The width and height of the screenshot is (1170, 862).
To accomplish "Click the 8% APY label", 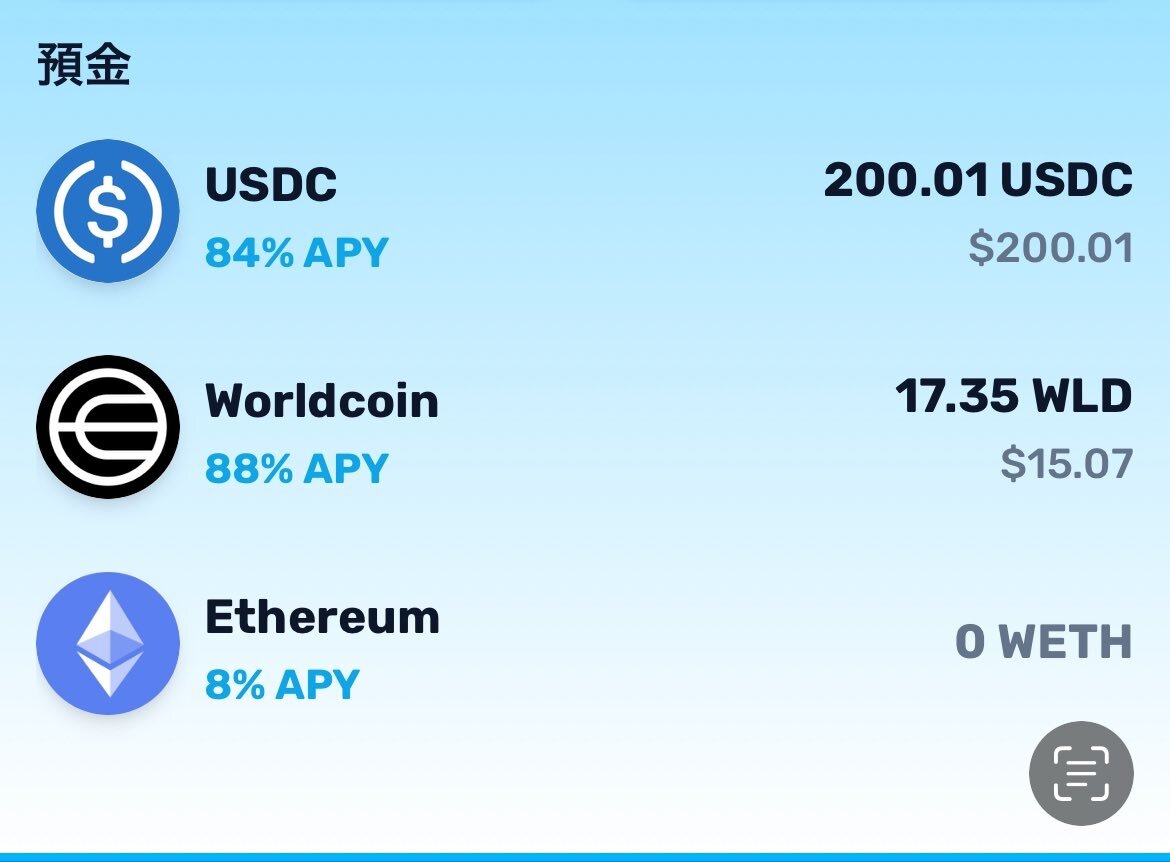I will 283,684.
